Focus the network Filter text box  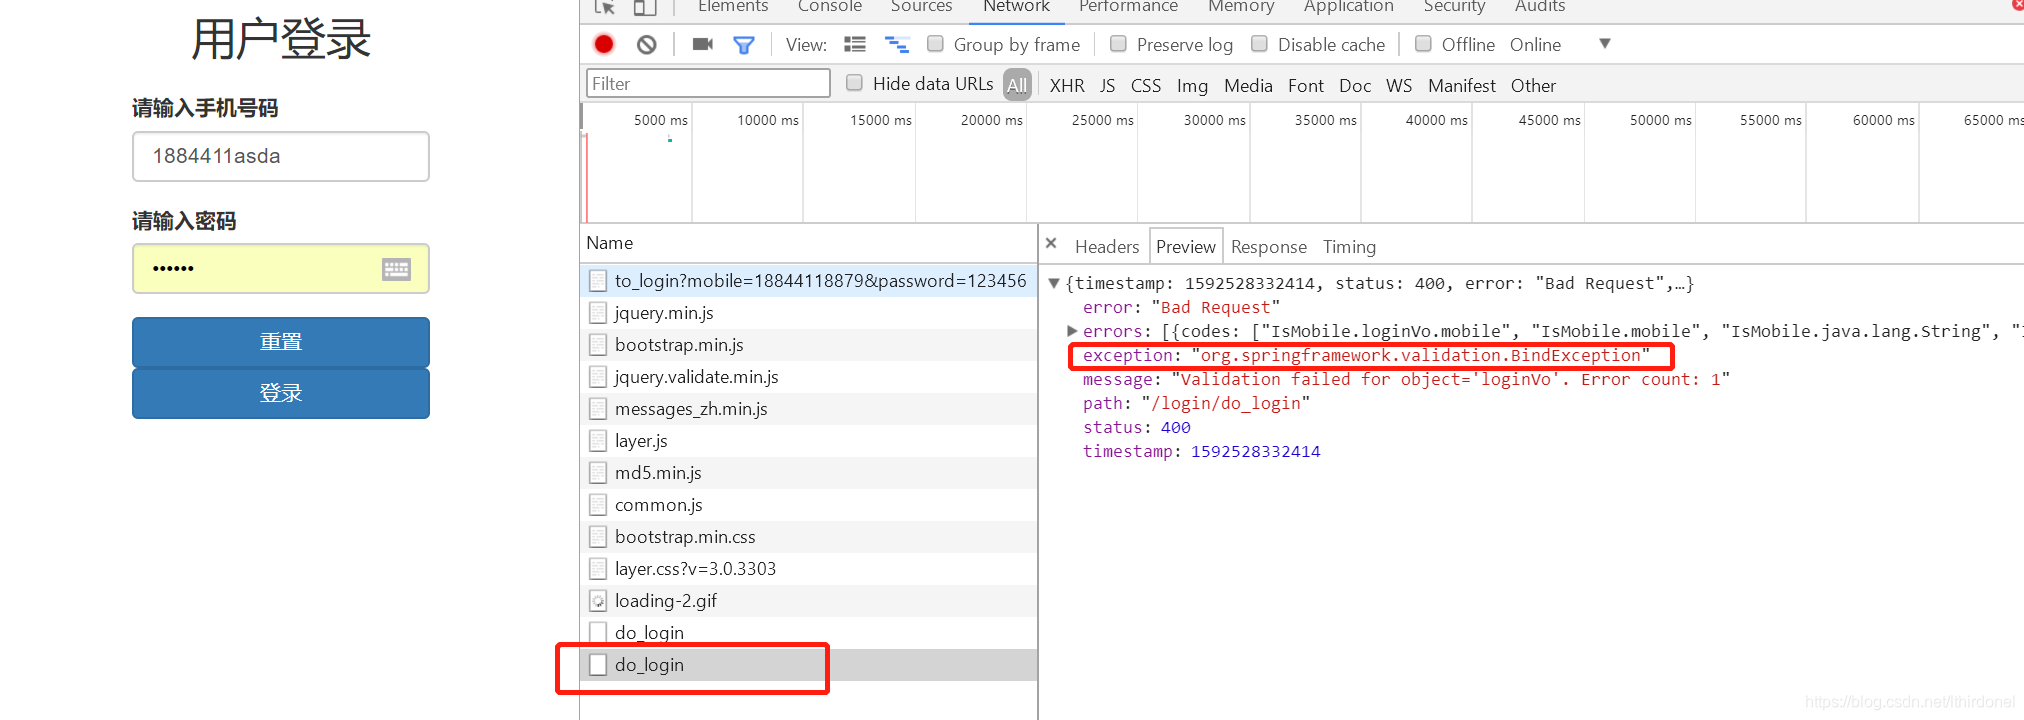coord(708,84)
